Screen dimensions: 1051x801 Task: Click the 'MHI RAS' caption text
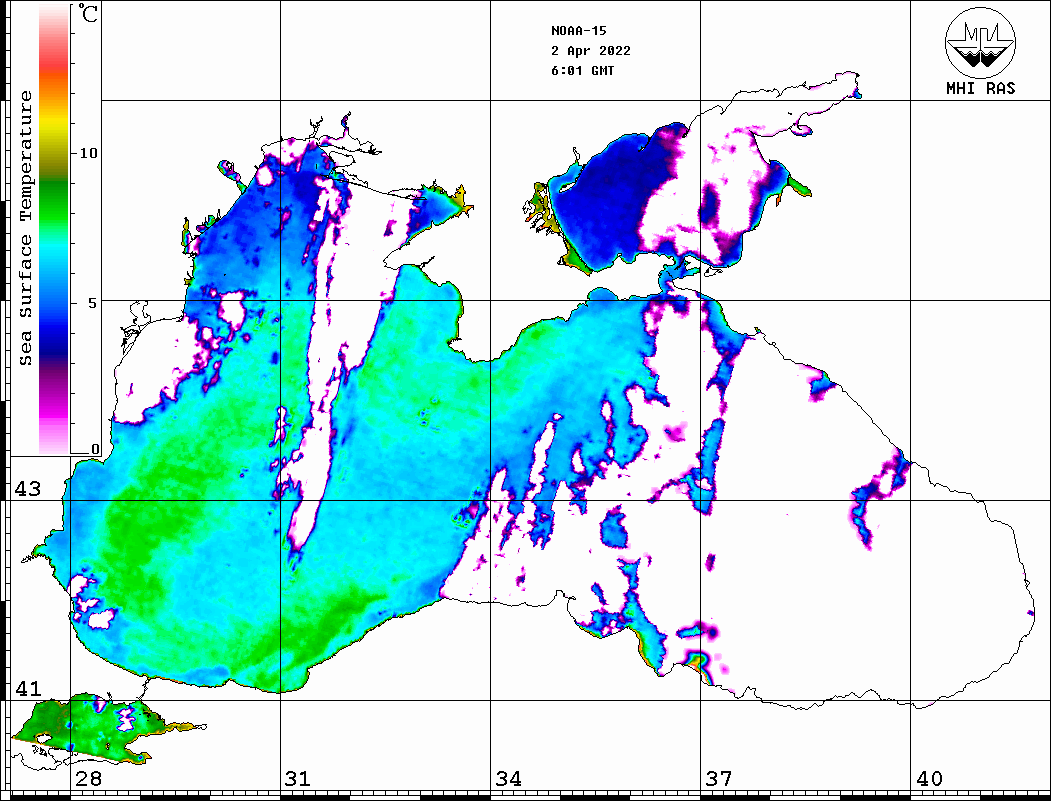(980, 88)
